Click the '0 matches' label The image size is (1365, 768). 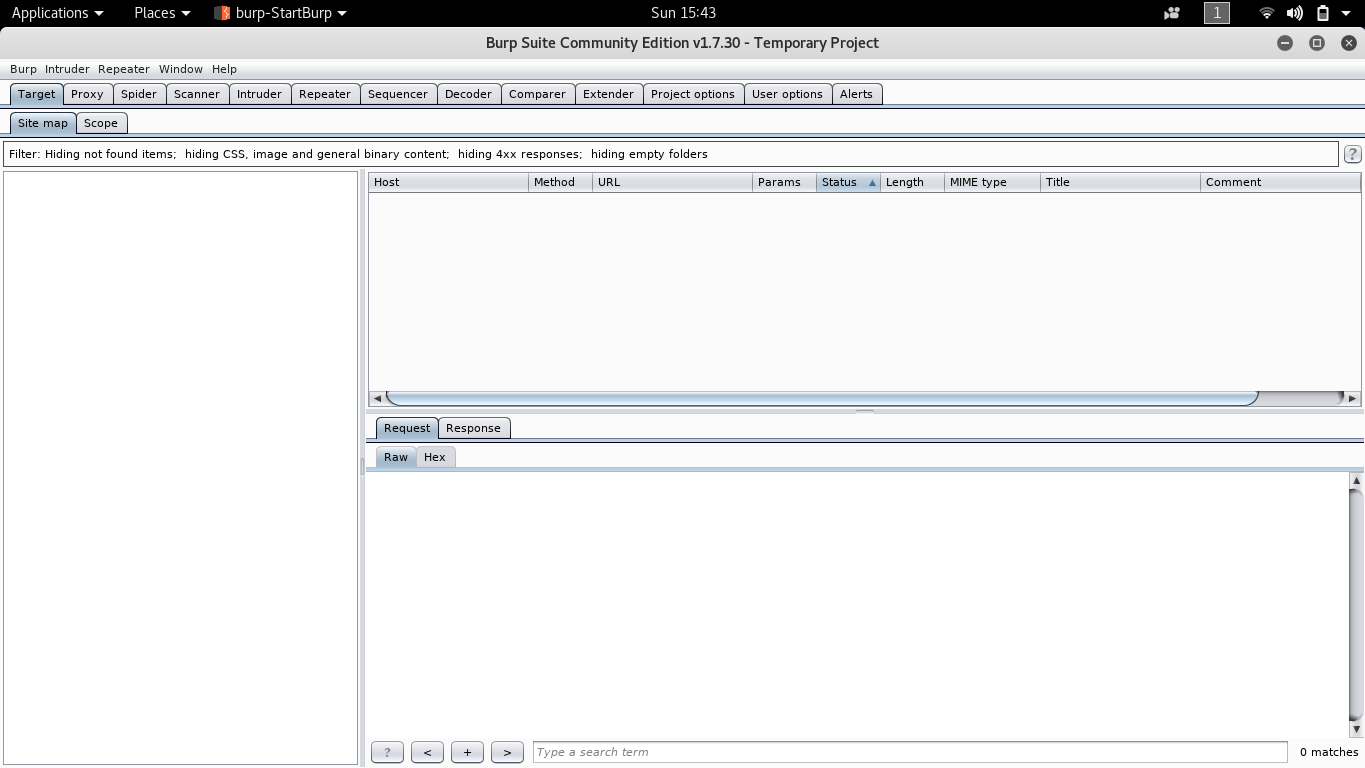pyautogui.click(x=1329, y=752)
